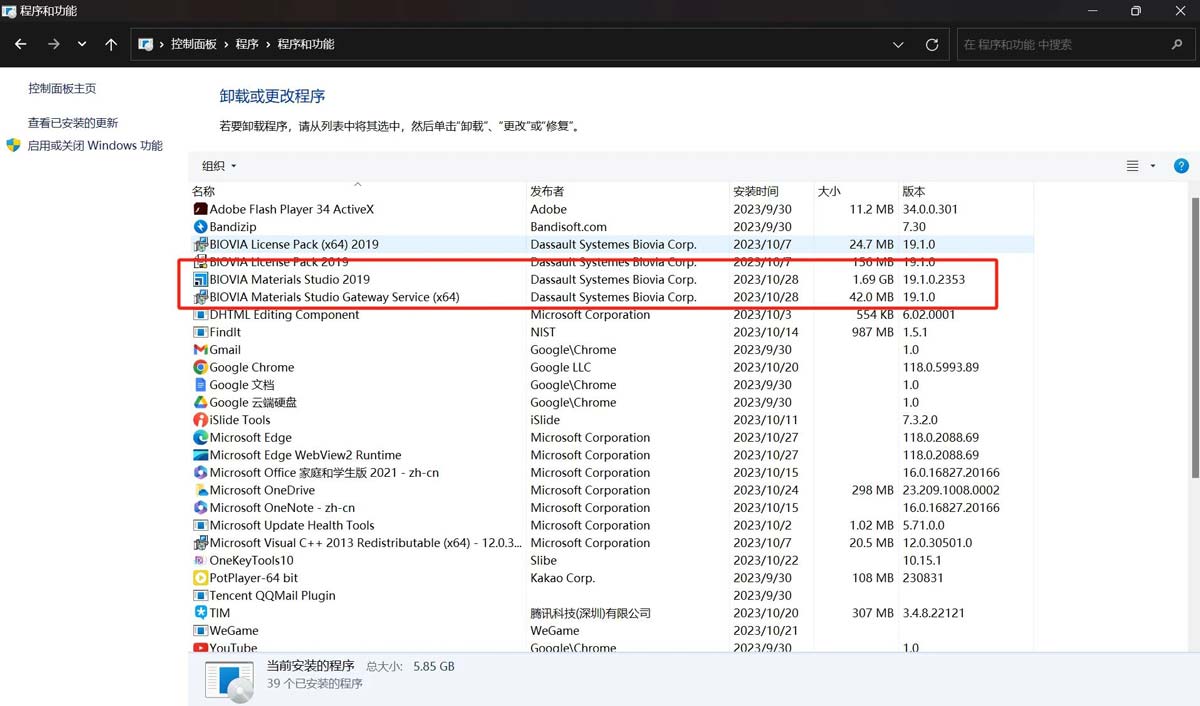Click the vertical scrollbar of program list
This screenshot has width=1200, height=706.
1194,340
